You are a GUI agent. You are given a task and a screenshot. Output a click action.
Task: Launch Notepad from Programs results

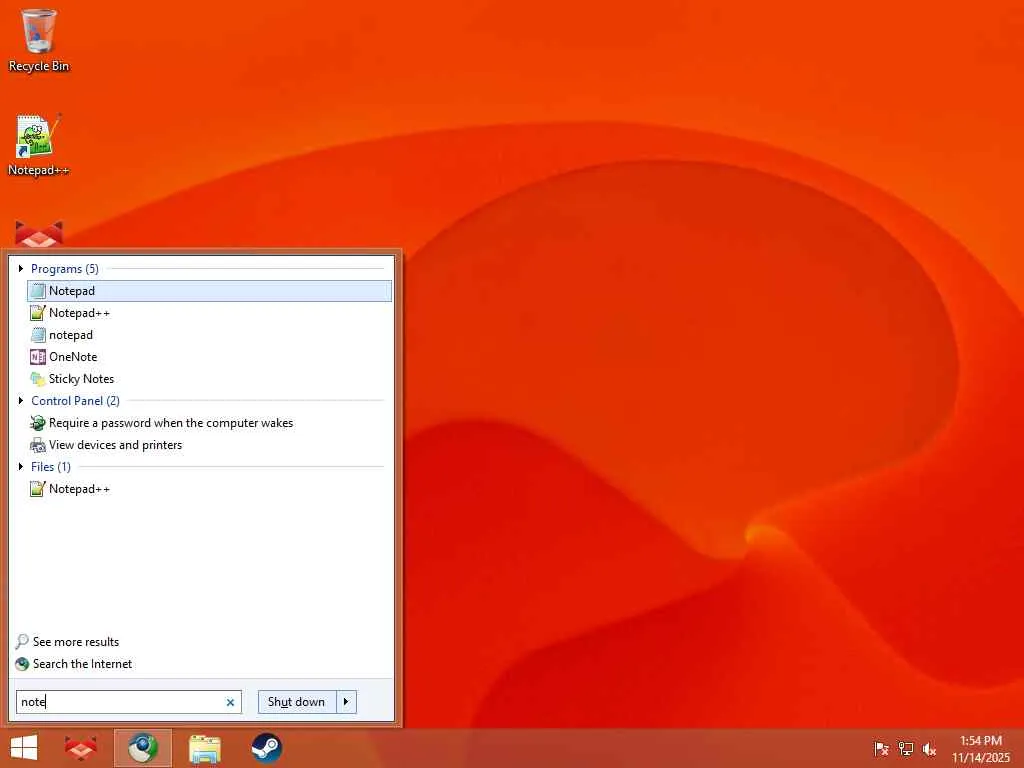pos(210,291)
